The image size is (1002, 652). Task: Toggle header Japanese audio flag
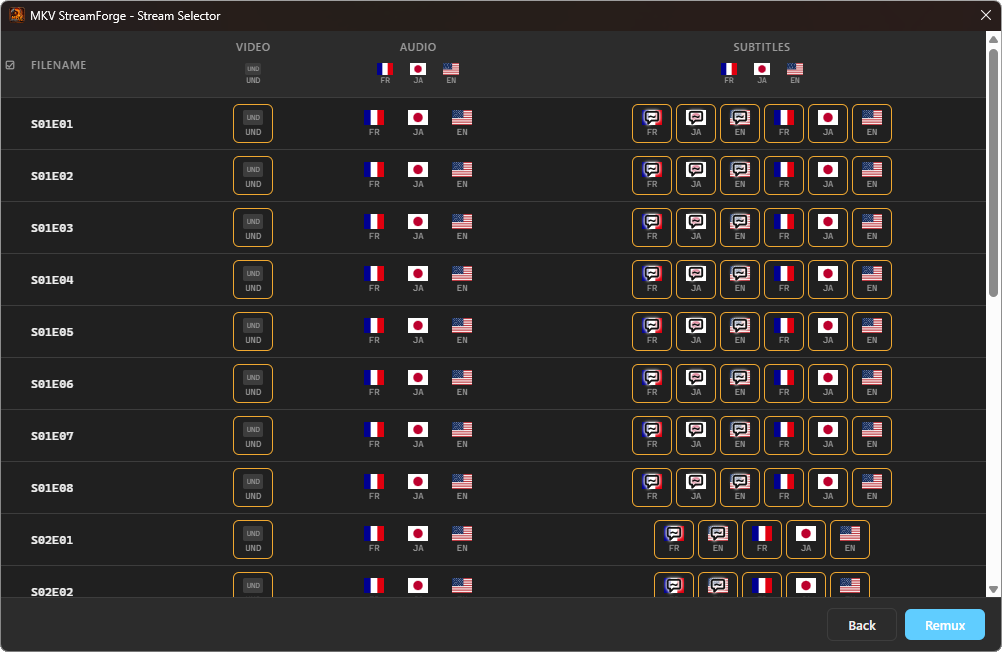[x=418, y=74]
